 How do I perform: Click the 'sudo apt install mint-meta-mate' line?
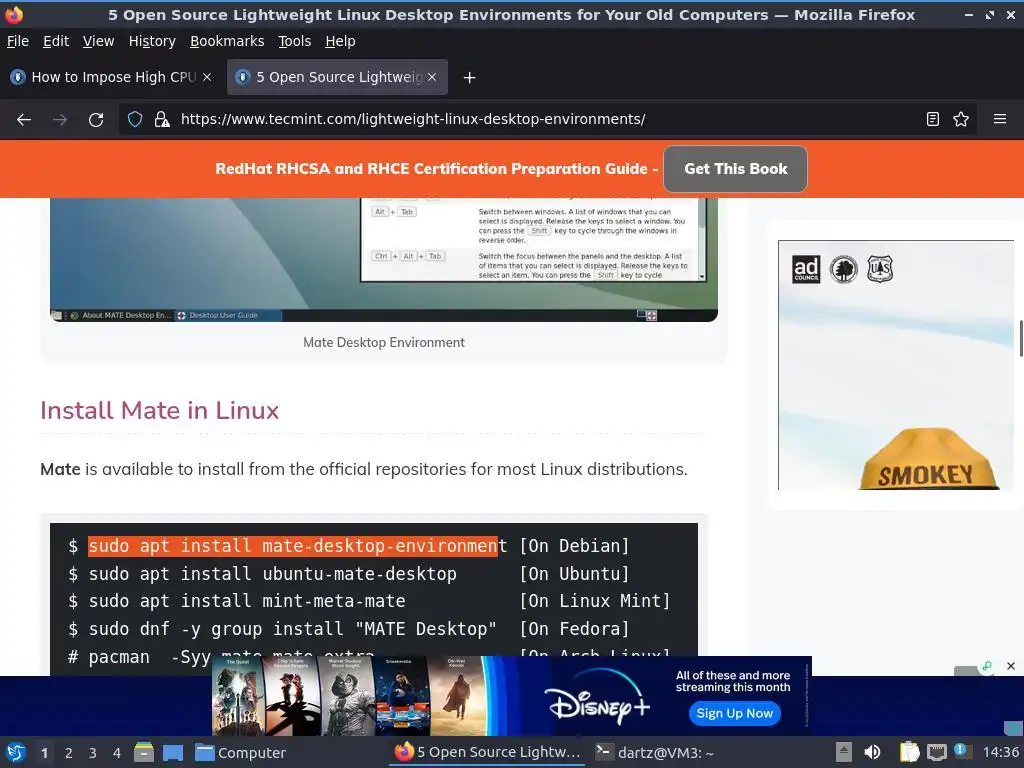point(247,601)
